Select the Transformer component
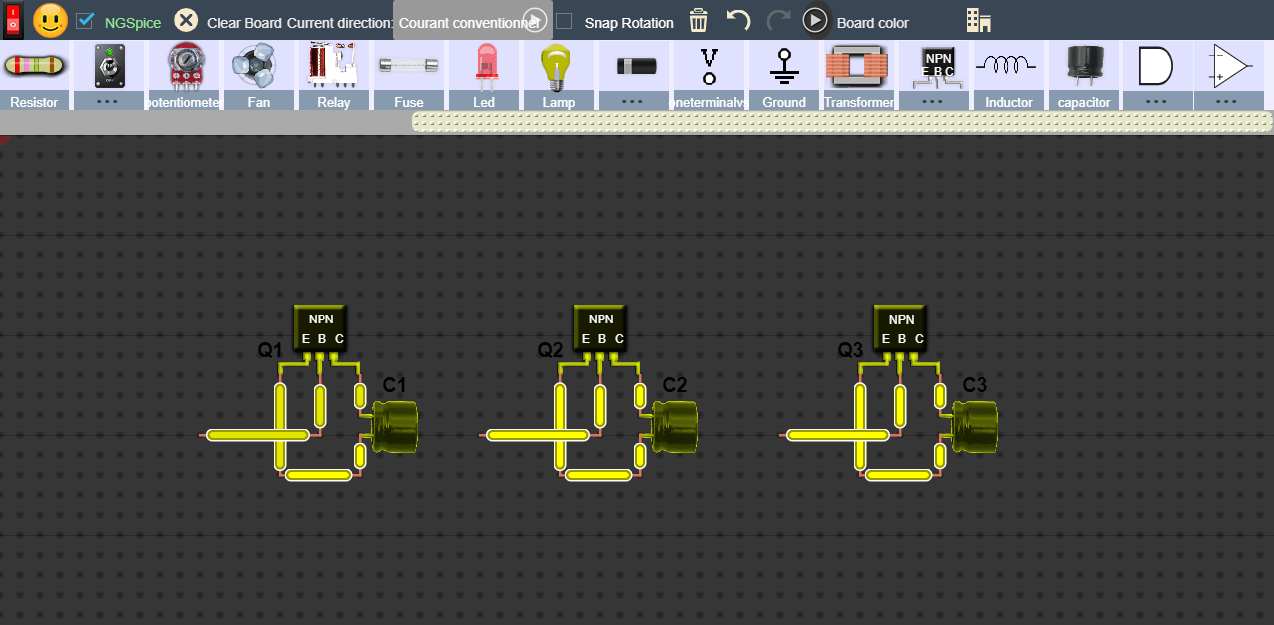The height and width of the screenshot is (625, 1274). [x=858, y=72]
